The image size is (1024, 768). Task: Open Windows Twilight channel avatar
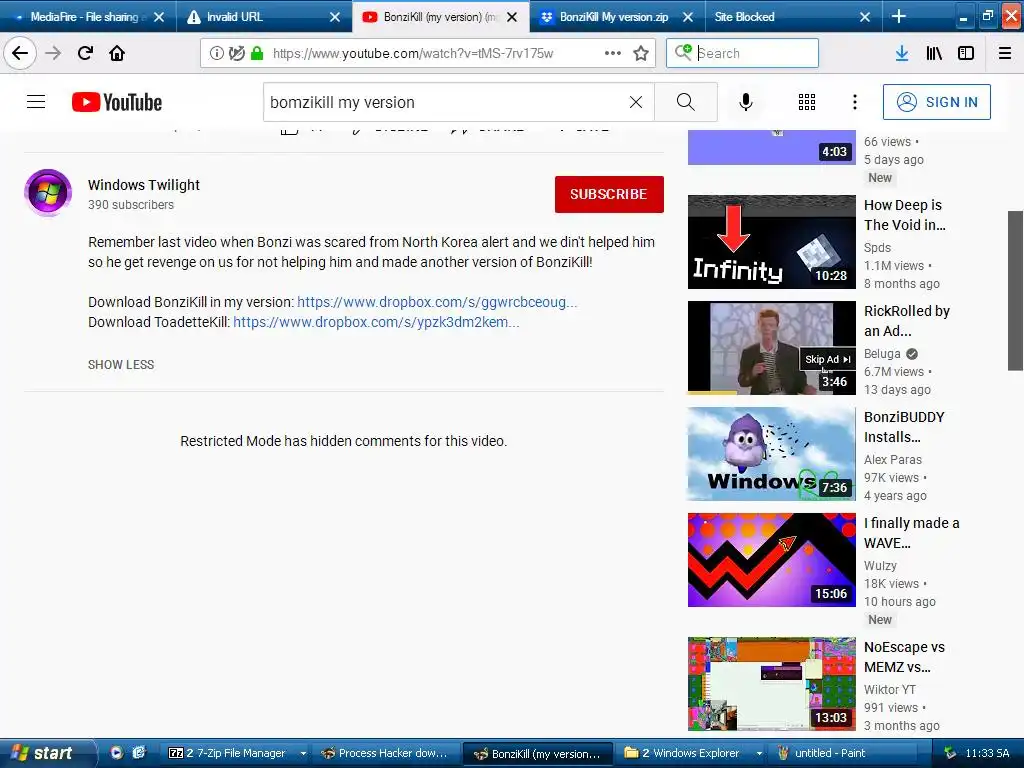point(48,193)
